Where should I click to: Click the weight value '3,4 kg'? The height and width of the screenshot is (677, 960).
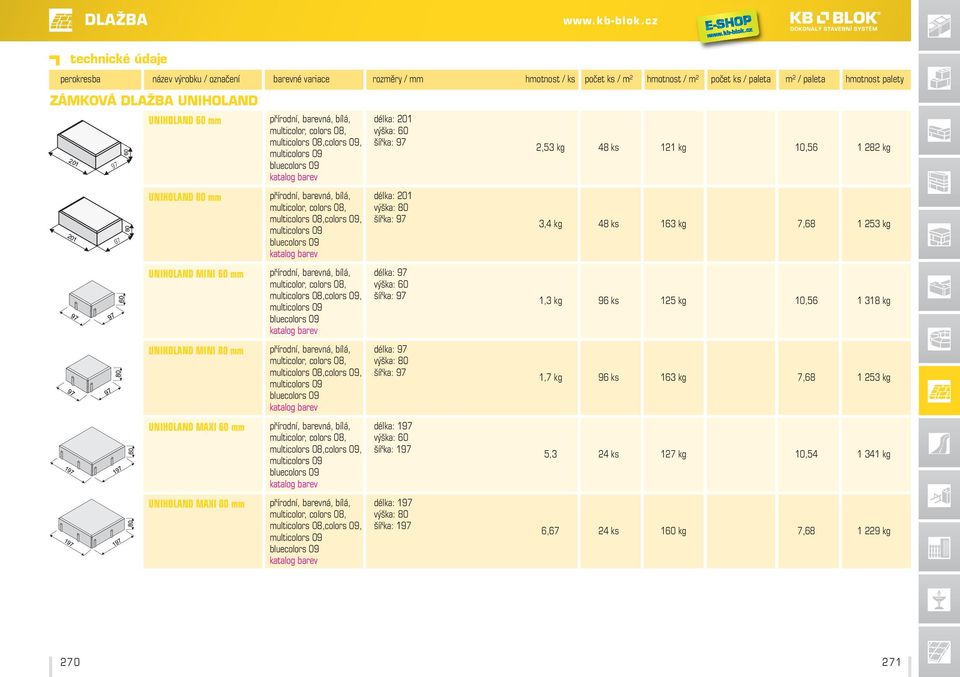click(x=550, y=224)
